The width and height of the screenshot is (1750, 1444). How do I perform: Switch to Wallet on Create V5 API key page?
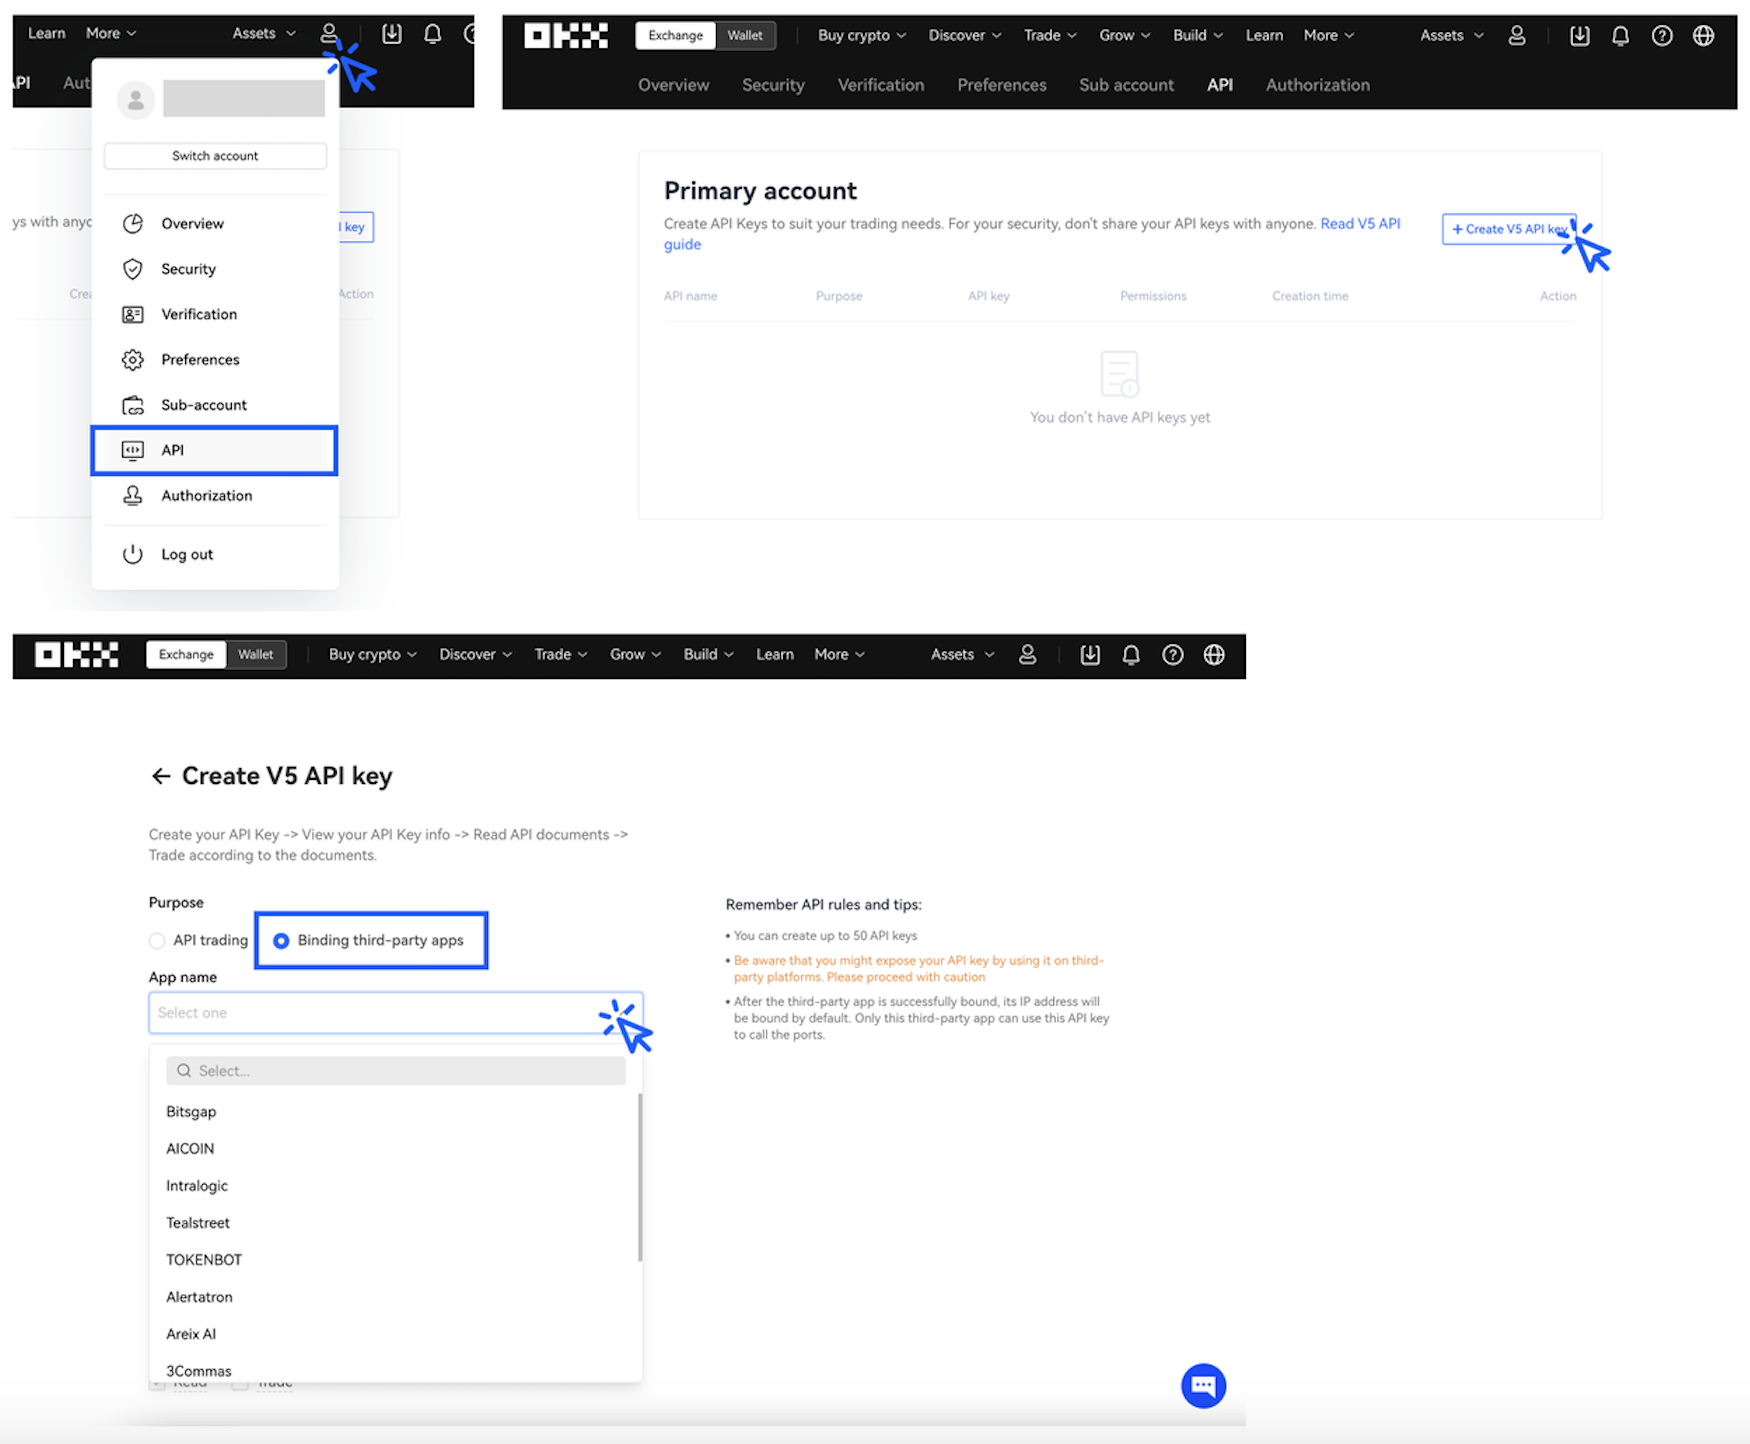256,655
